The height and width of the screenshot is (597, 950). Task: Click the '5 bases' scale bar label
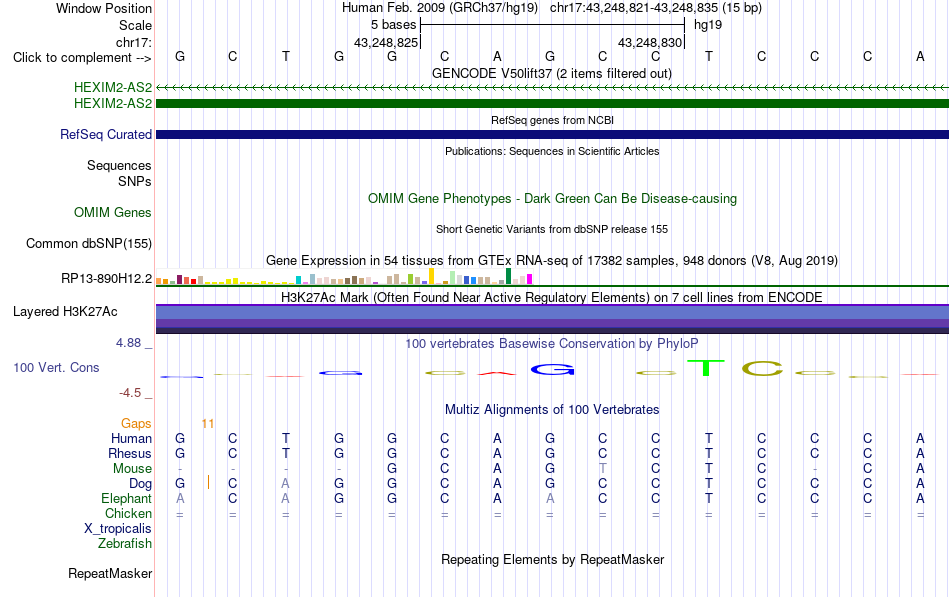coord(394,25)
